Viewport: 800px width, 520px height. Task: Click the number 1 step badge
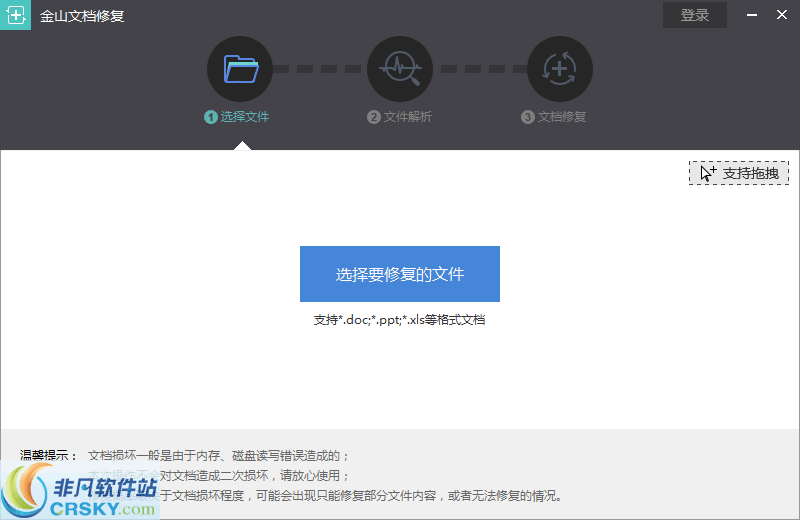[x=211, y=117]
